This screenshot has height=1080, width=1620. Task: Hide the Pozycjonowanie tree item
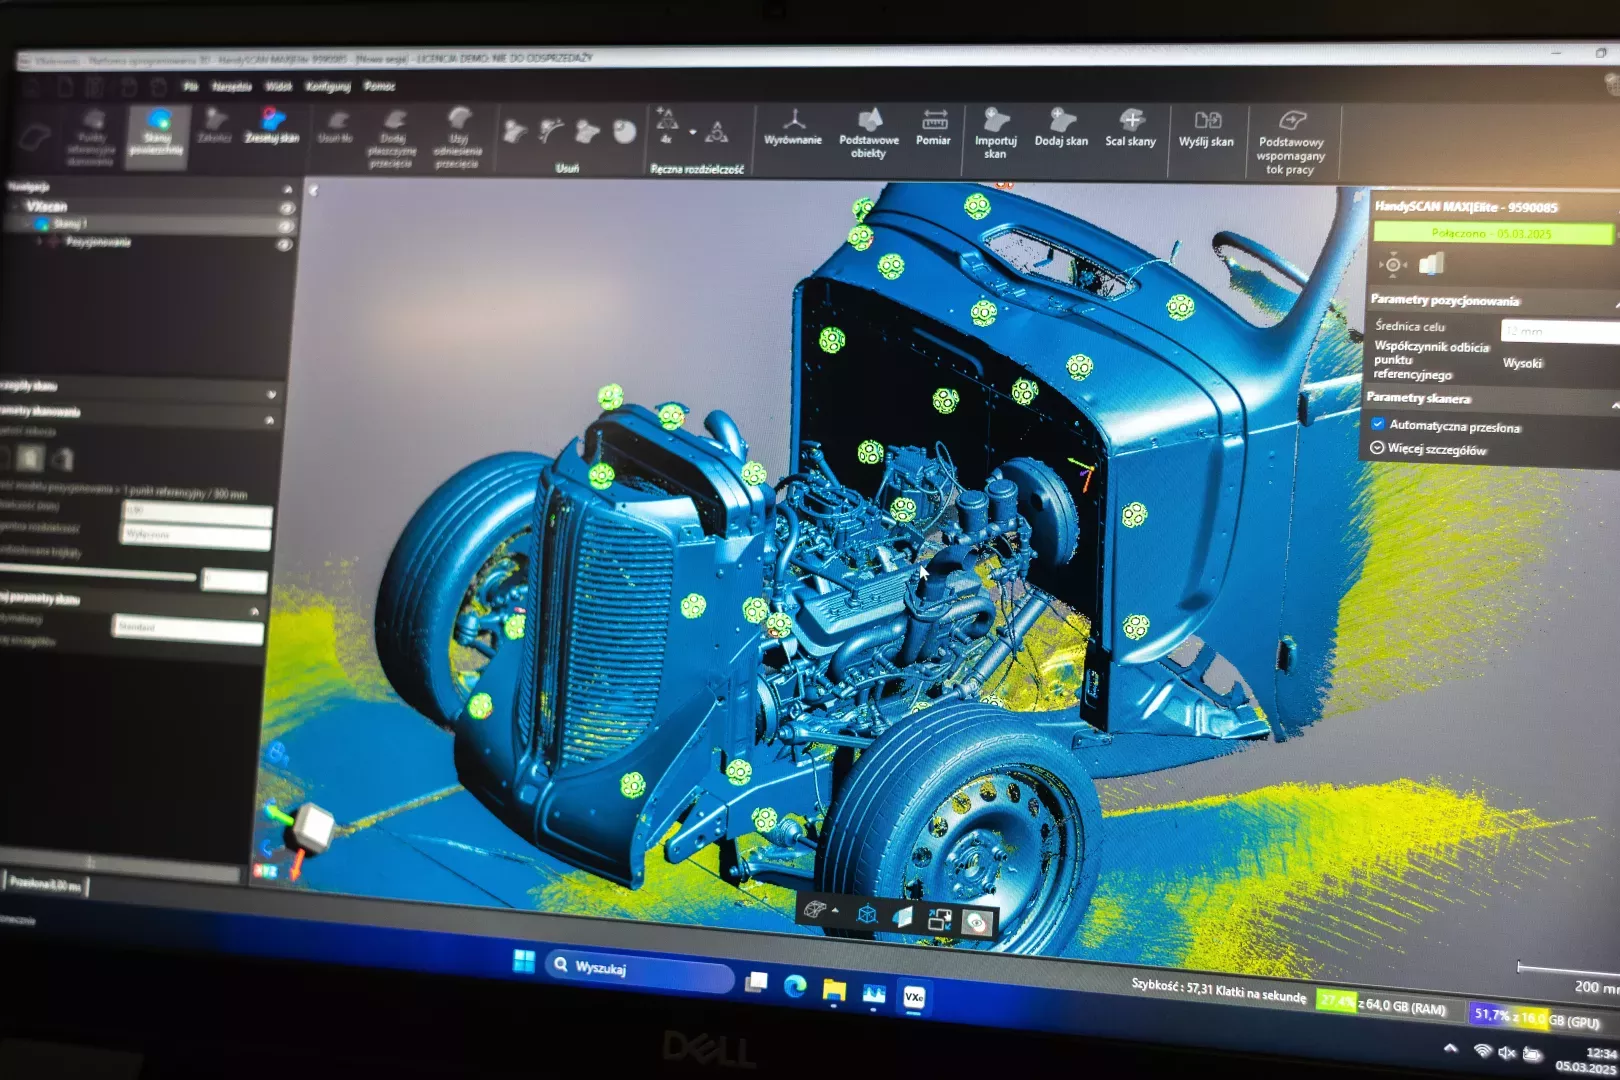[285, 244]
